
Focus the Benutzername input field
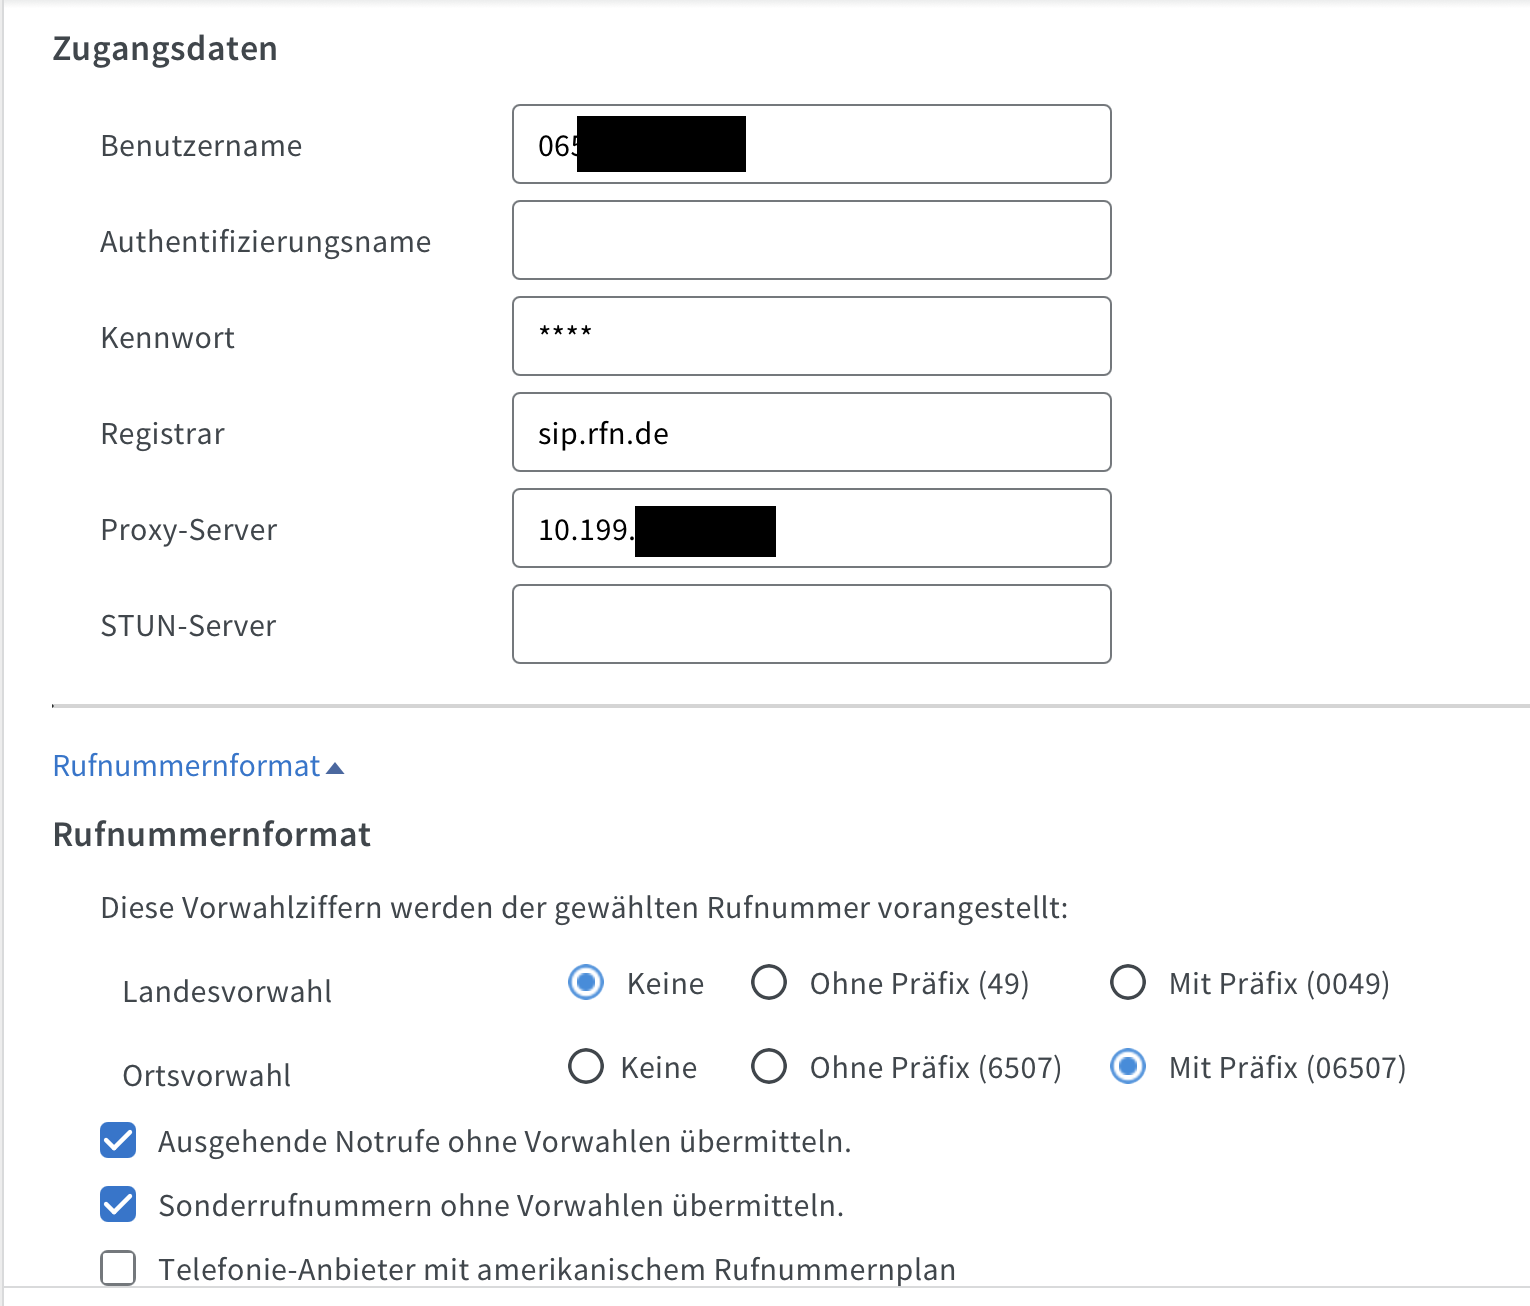pyautogui.click(x=812, y=144)
